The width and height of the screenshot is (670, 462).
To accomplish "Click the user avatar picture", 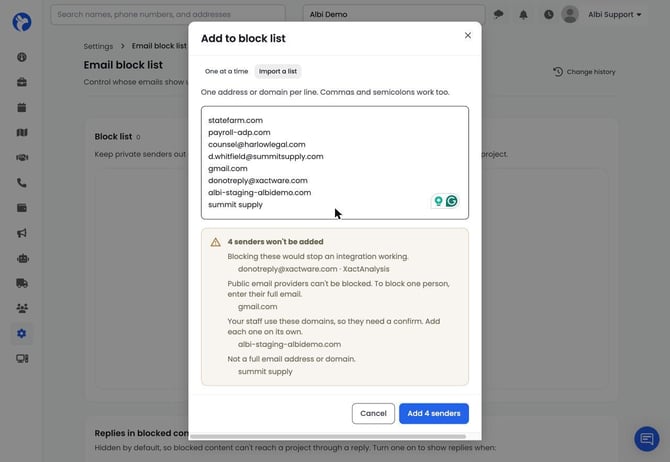I will click(x=570, y=15).
